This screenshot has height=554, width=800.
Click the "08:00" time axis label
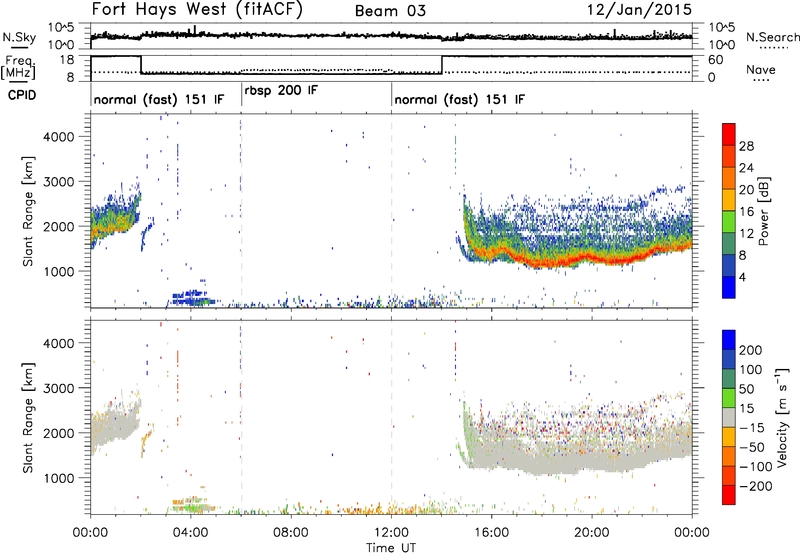pos(291,533)
